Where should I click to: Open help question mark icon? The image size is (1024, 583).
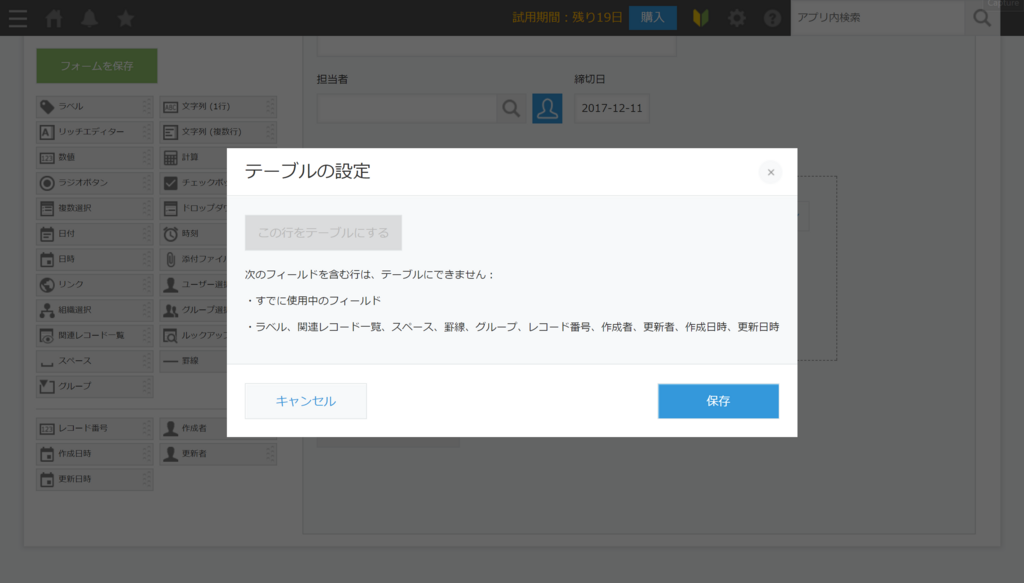click(x=772, y=18)
